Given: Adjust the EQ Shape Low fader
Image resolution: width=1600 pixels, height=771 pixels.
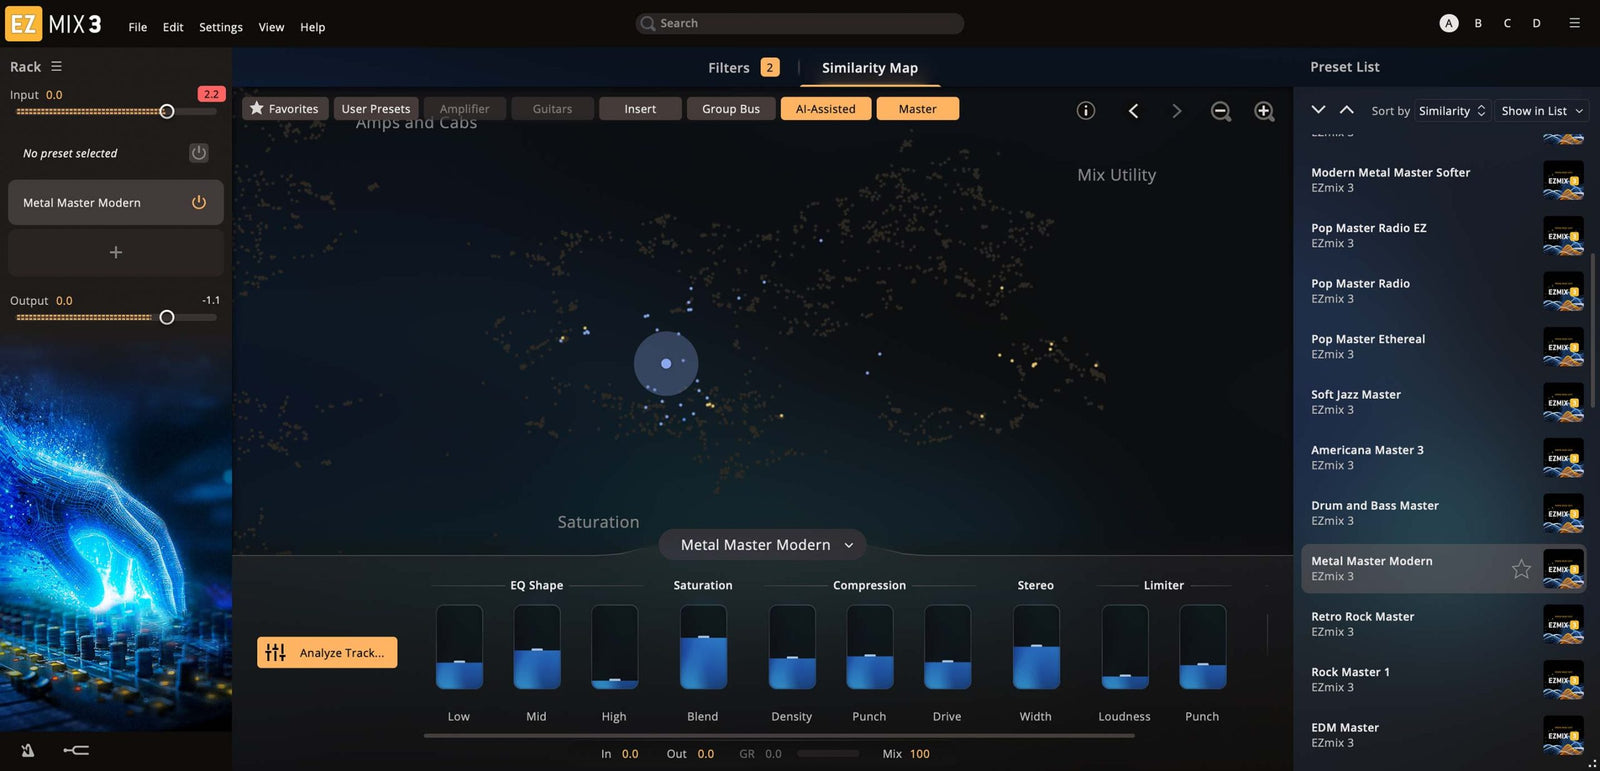Looking at the screenshot, I should [x=459, y=647].
